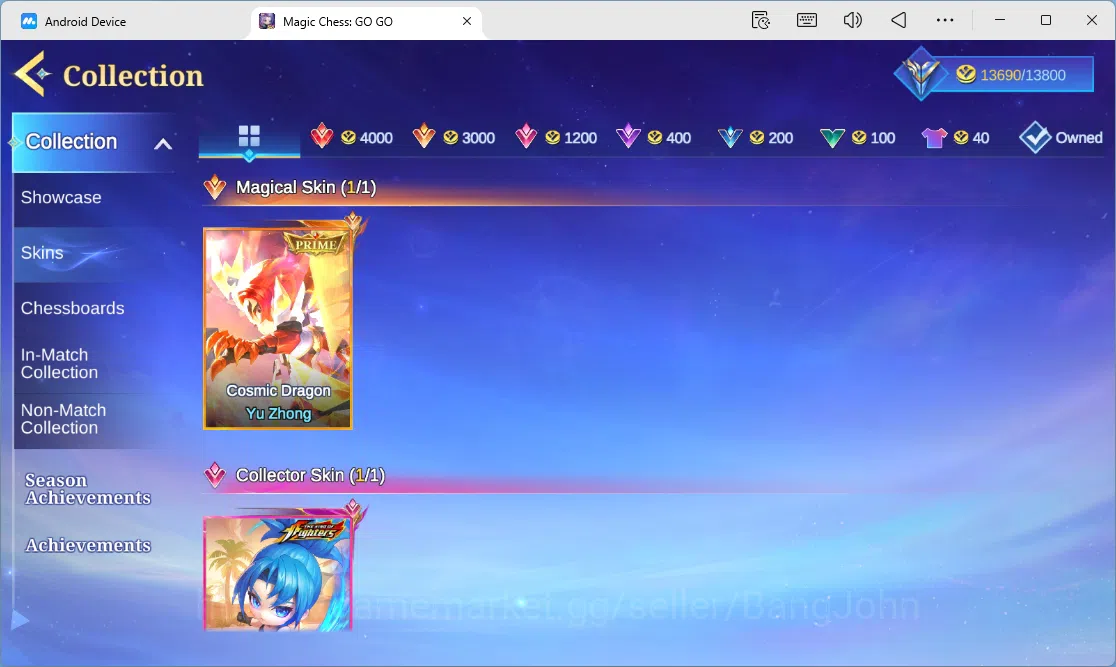
Task: Collapse the Collection sidebar section
Action: point(163,143)
